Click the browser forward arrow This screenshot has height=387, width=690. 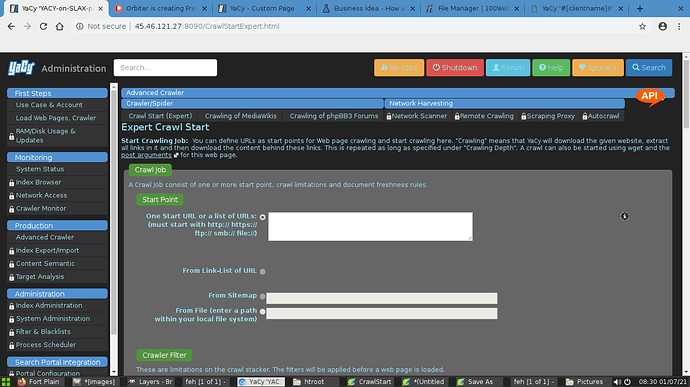click(x=27, y=26)
